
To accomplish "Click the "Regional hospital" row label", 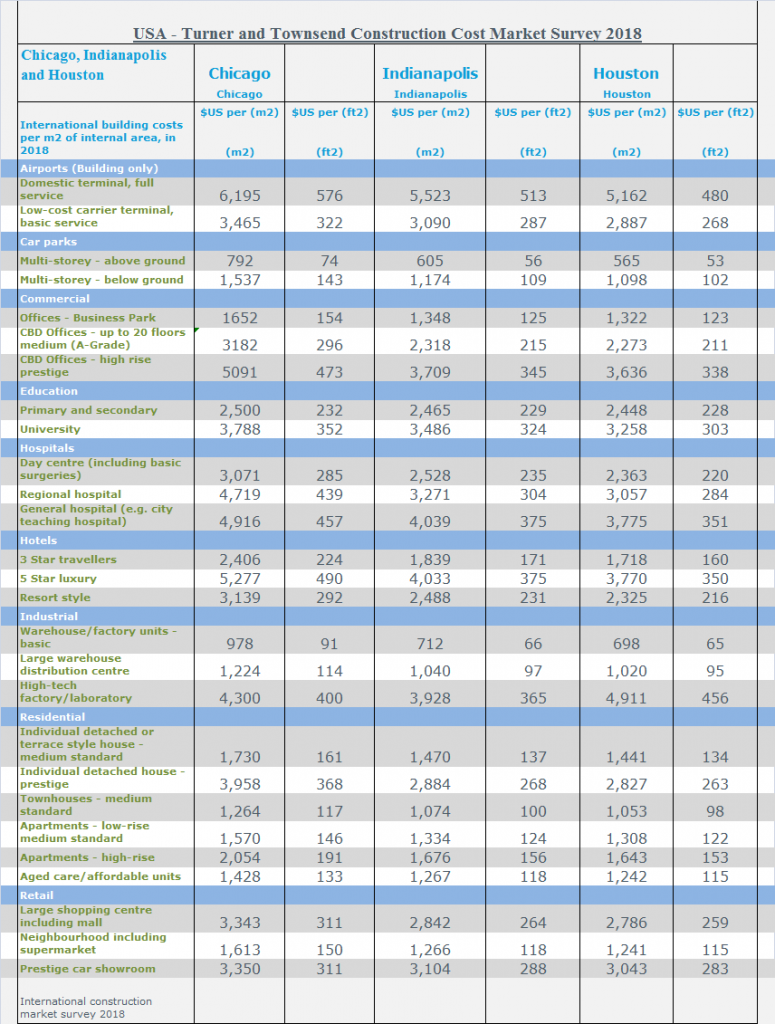I will tap(71, 494).
